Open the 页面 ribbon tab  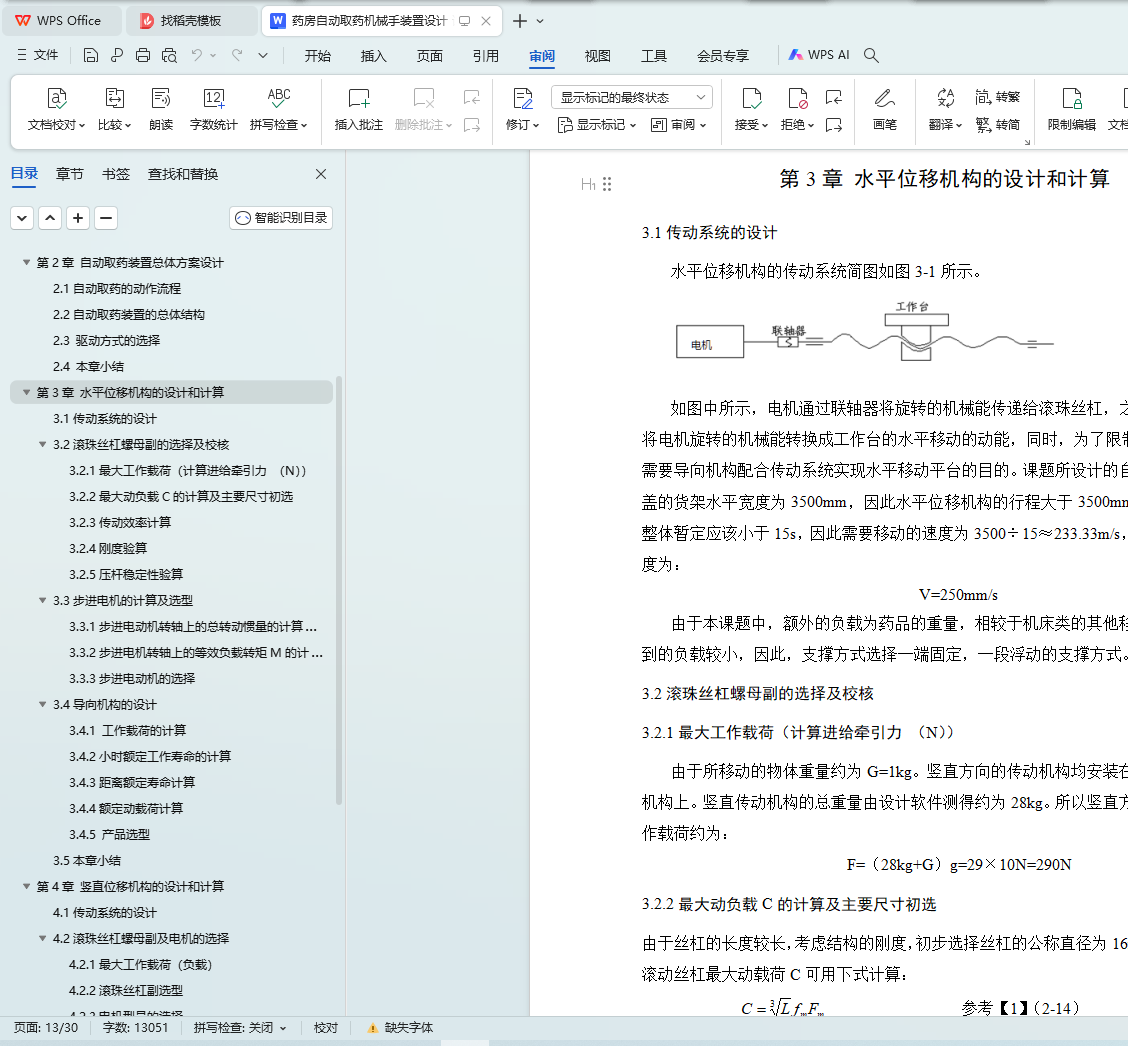click(429, 55)
